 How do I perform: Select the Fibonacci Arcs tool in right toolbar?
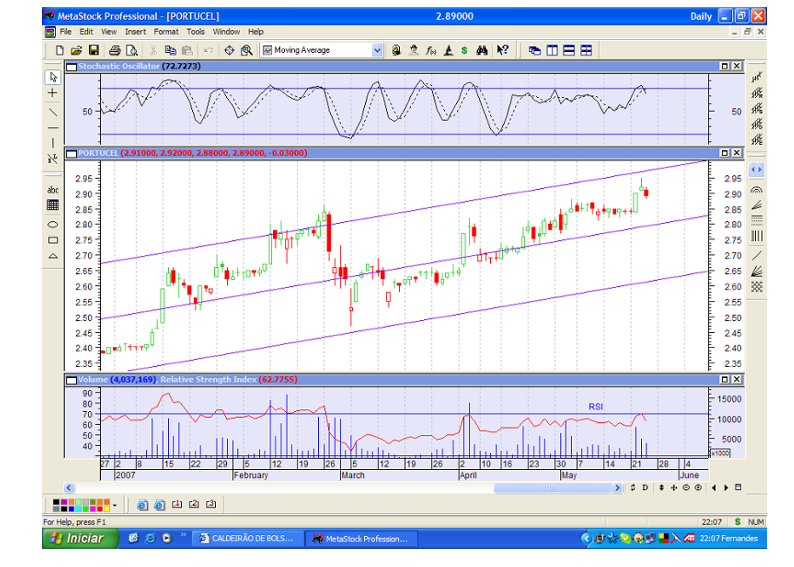pyautogui.click(x=757, y=190)
